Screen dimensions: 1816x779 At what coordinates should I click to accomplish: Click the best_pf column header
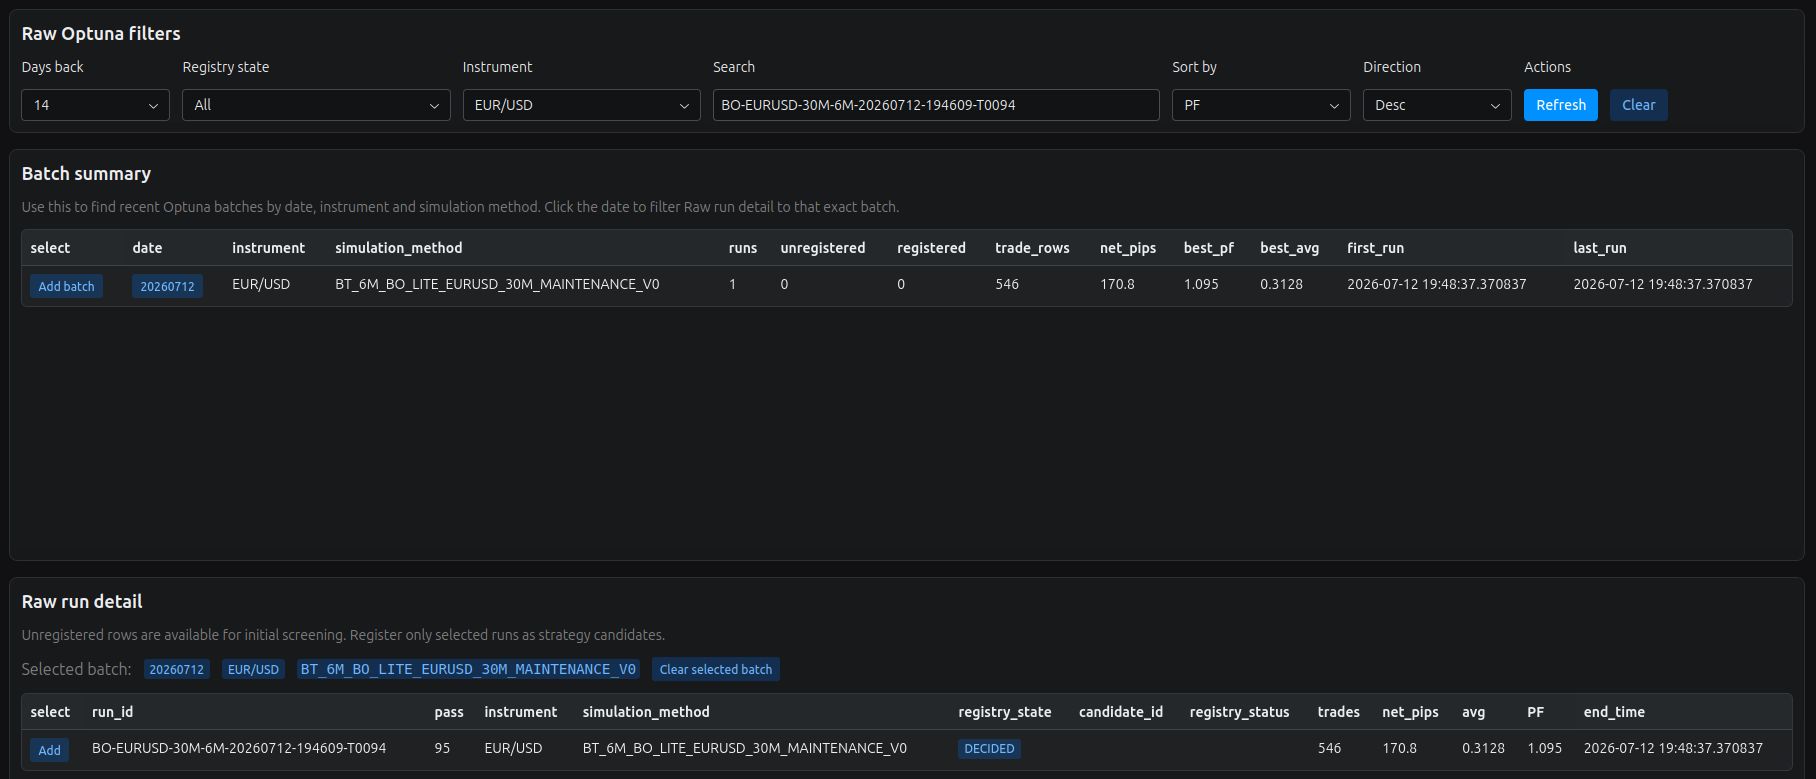[x=1209, y=248]
